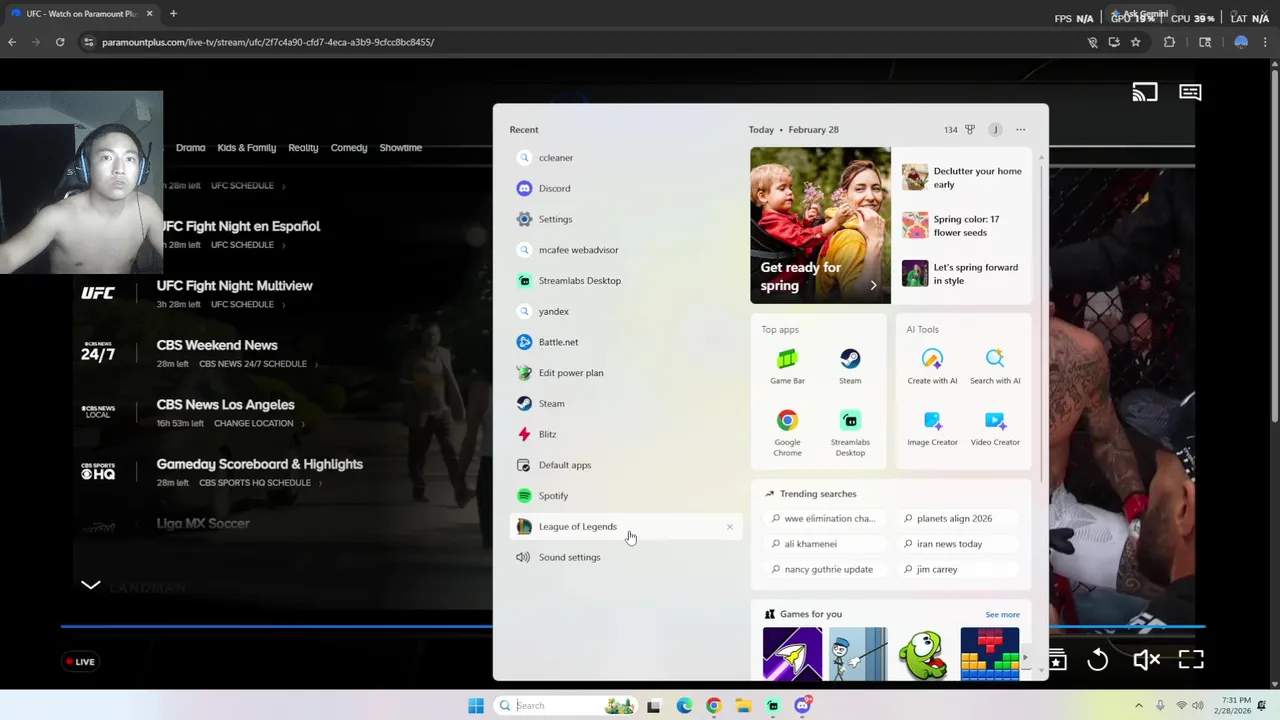Select the Kids & Family category tab
The image size is (1280, 720).
pos(246,148)
